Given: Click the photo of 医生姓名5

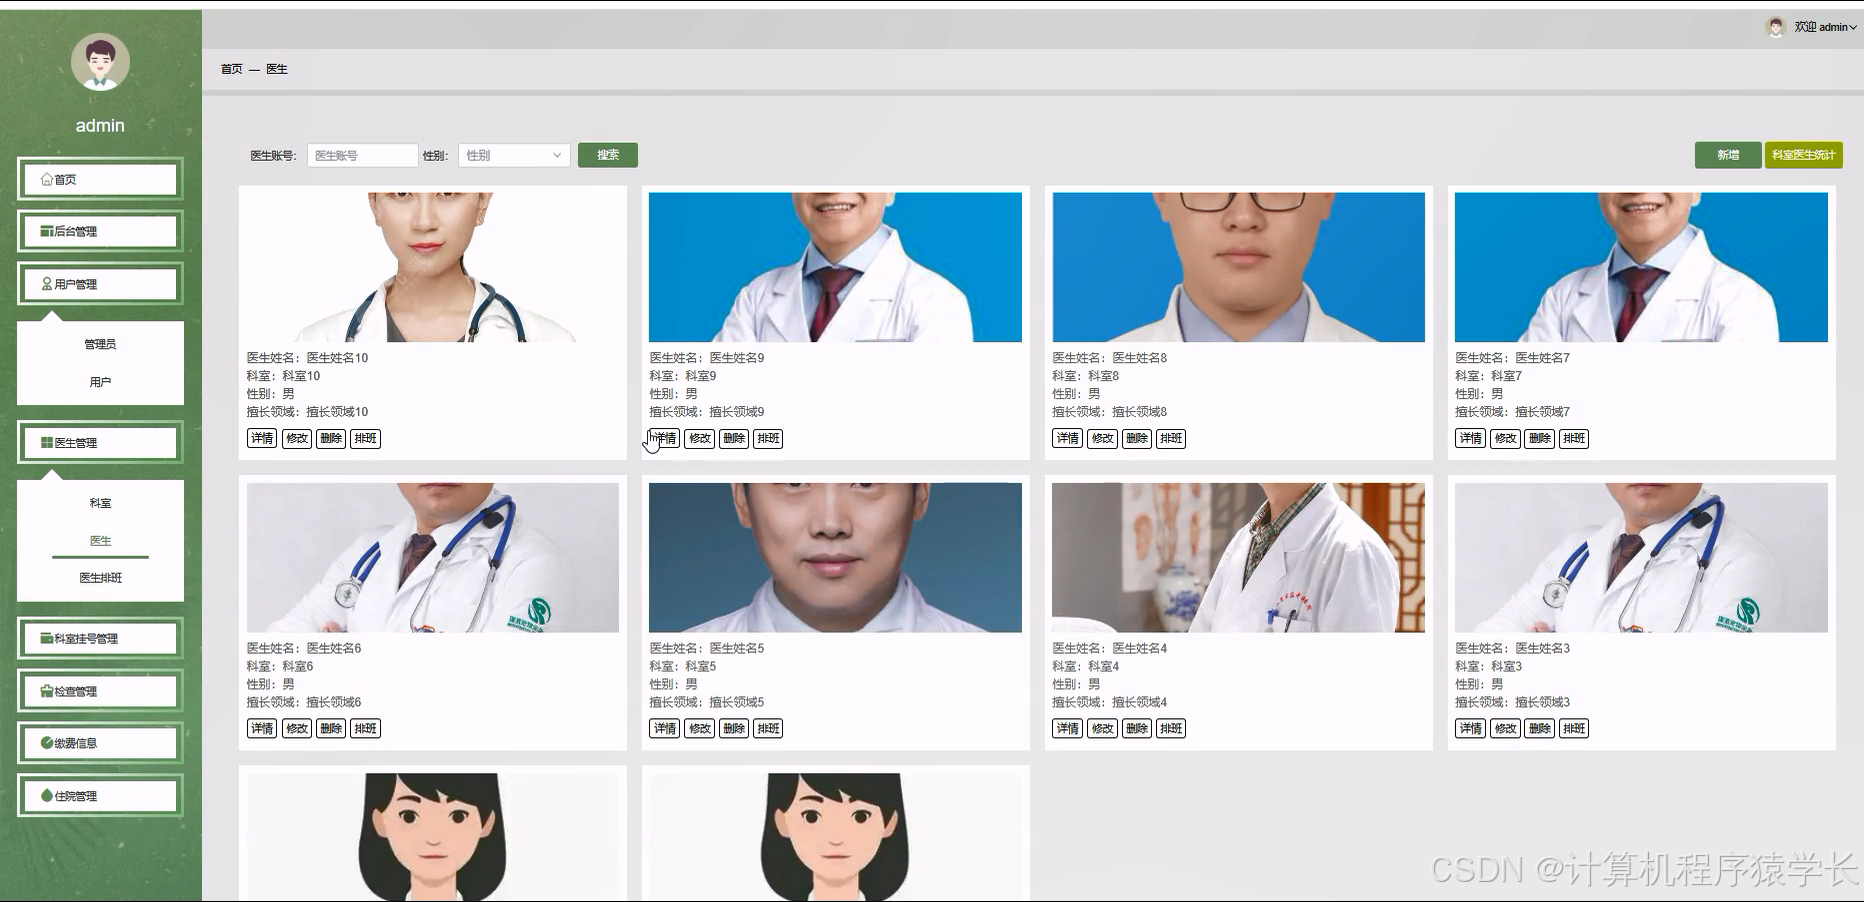Looking at the screenshot, I should pyautogui.click(x=836, y=557).
